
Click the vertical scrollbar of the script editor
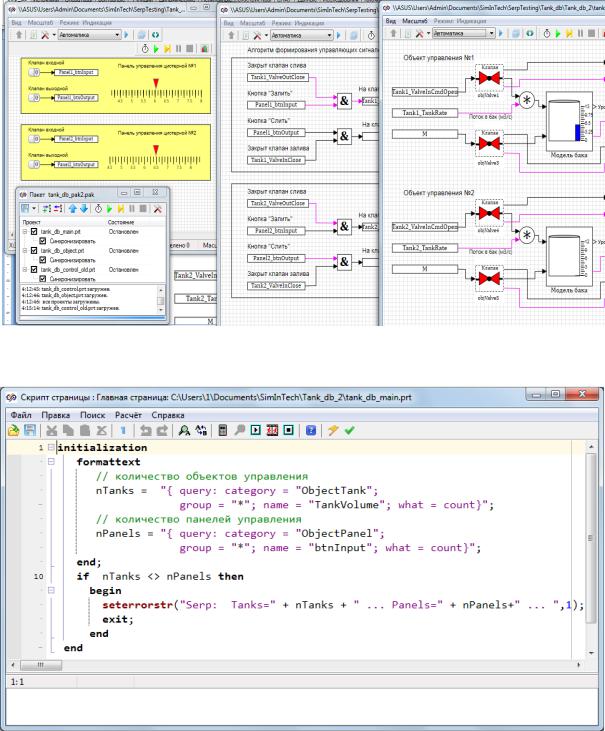591,538
